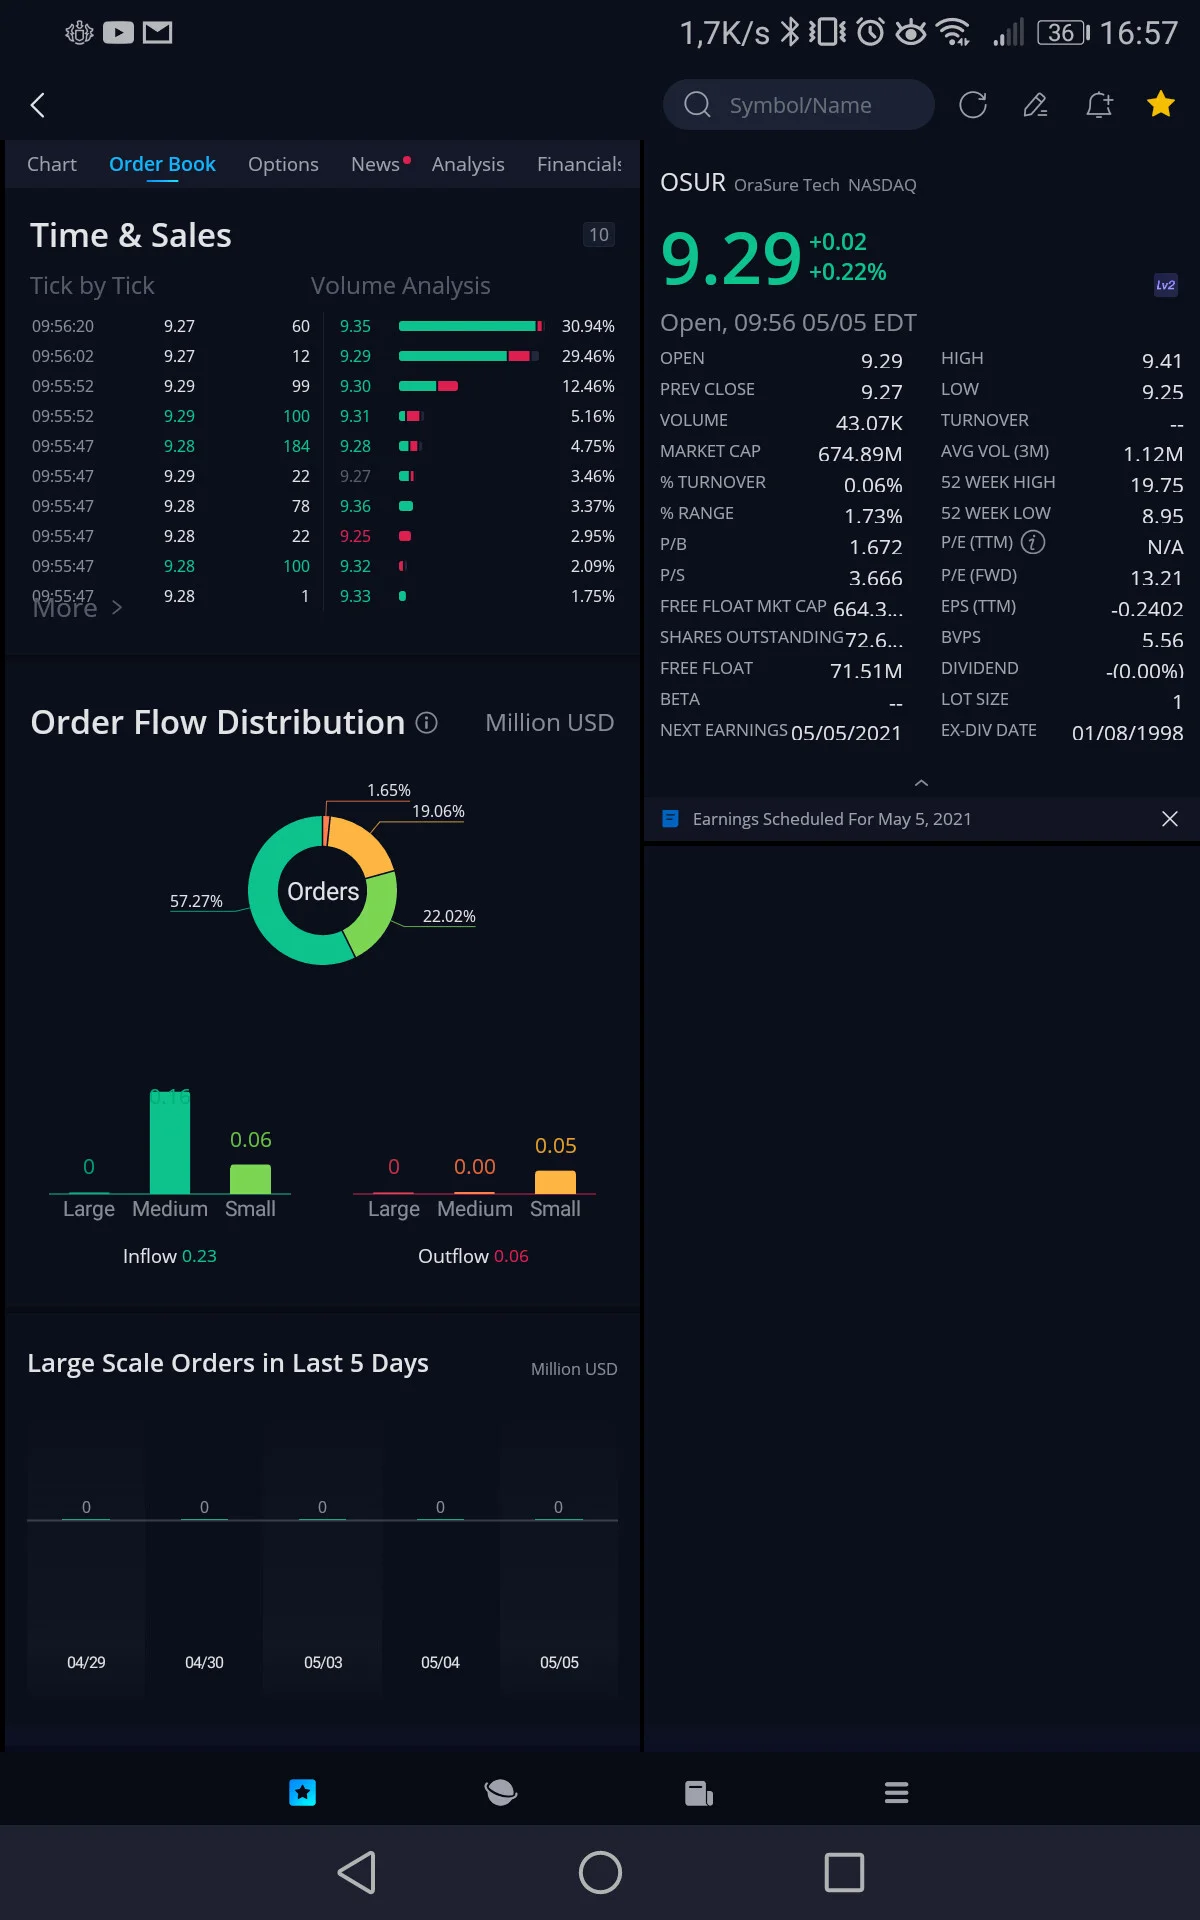Tap the 57.27% donut label
Image resolution: width=1200 pixels, height=1920 pixels.
[x=196, y=901]
